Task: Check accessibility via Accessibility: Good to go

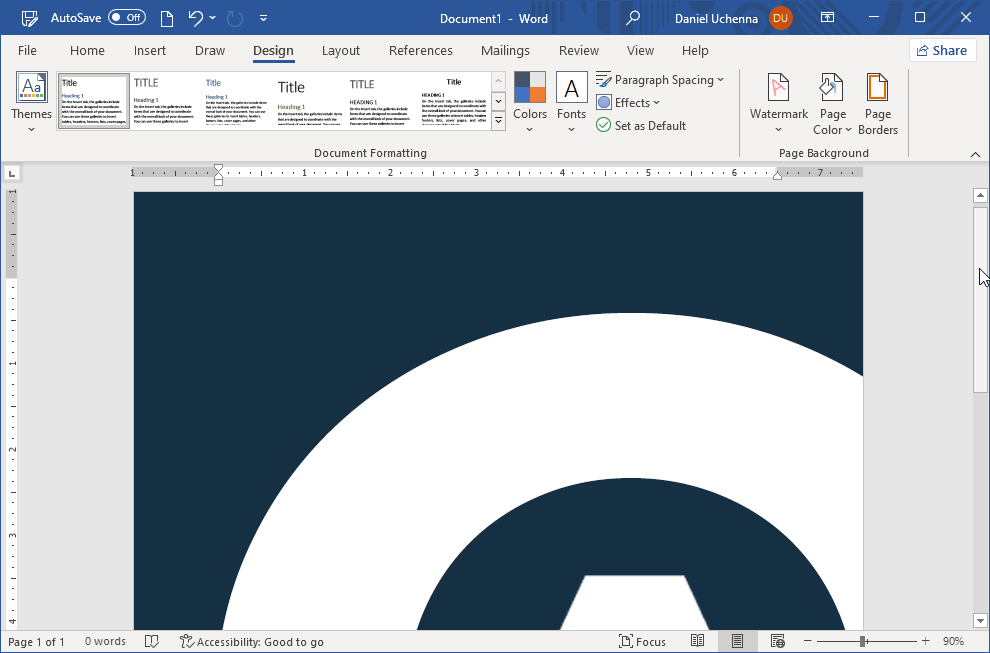Action: click(x=252, y=641)
